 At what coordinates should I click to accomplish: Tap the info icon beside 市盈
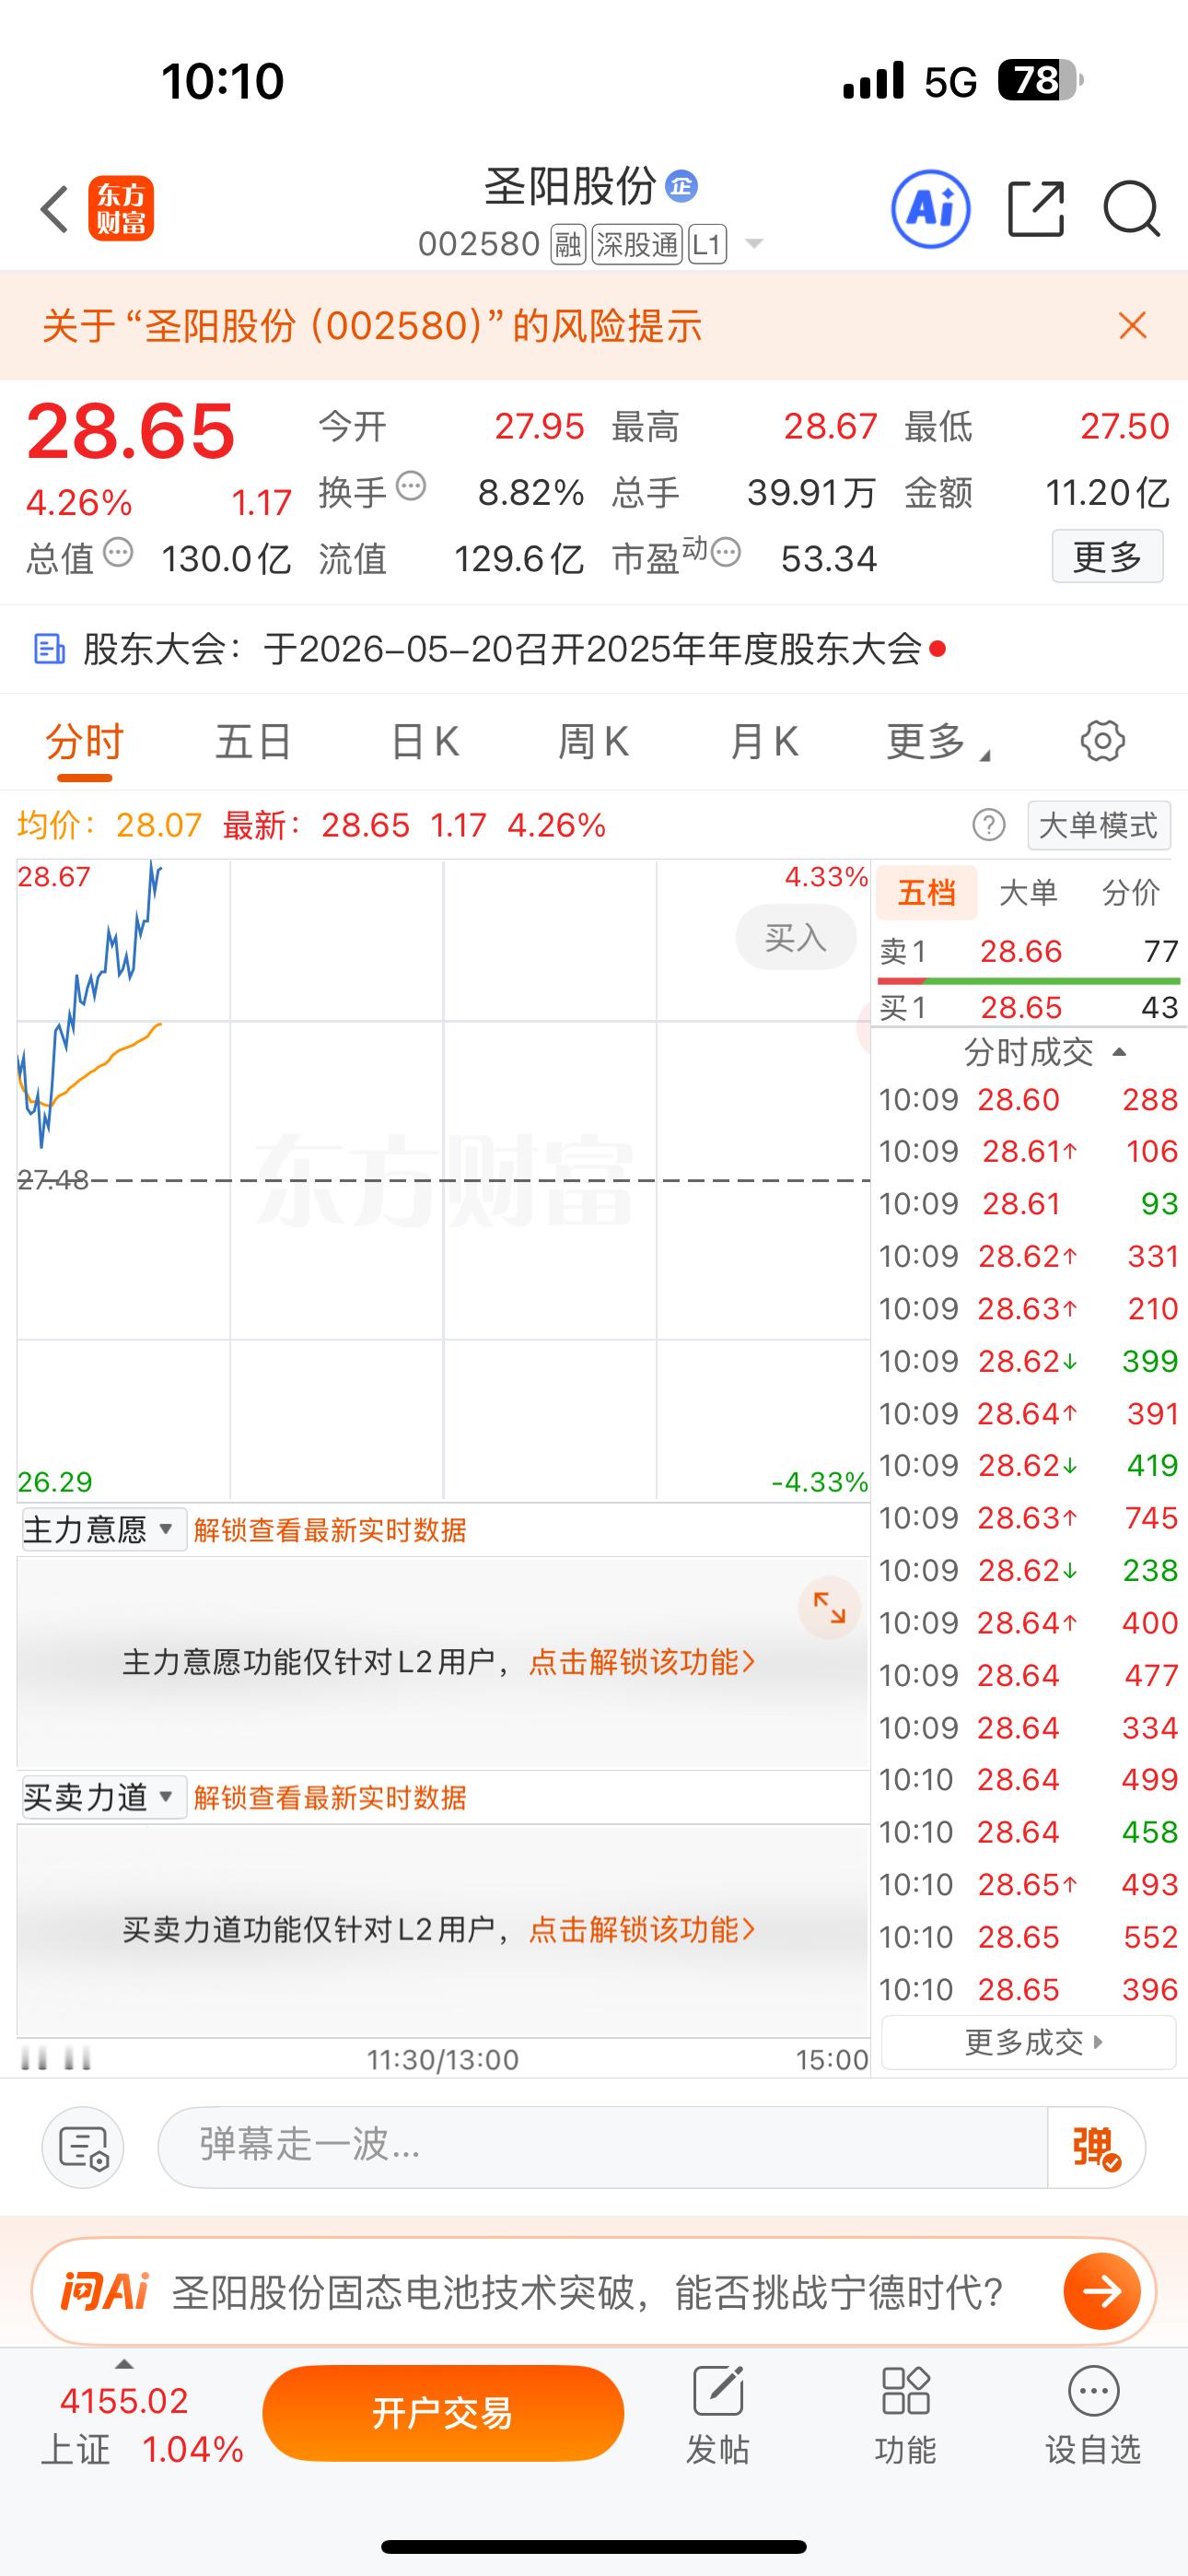(726, 552)
